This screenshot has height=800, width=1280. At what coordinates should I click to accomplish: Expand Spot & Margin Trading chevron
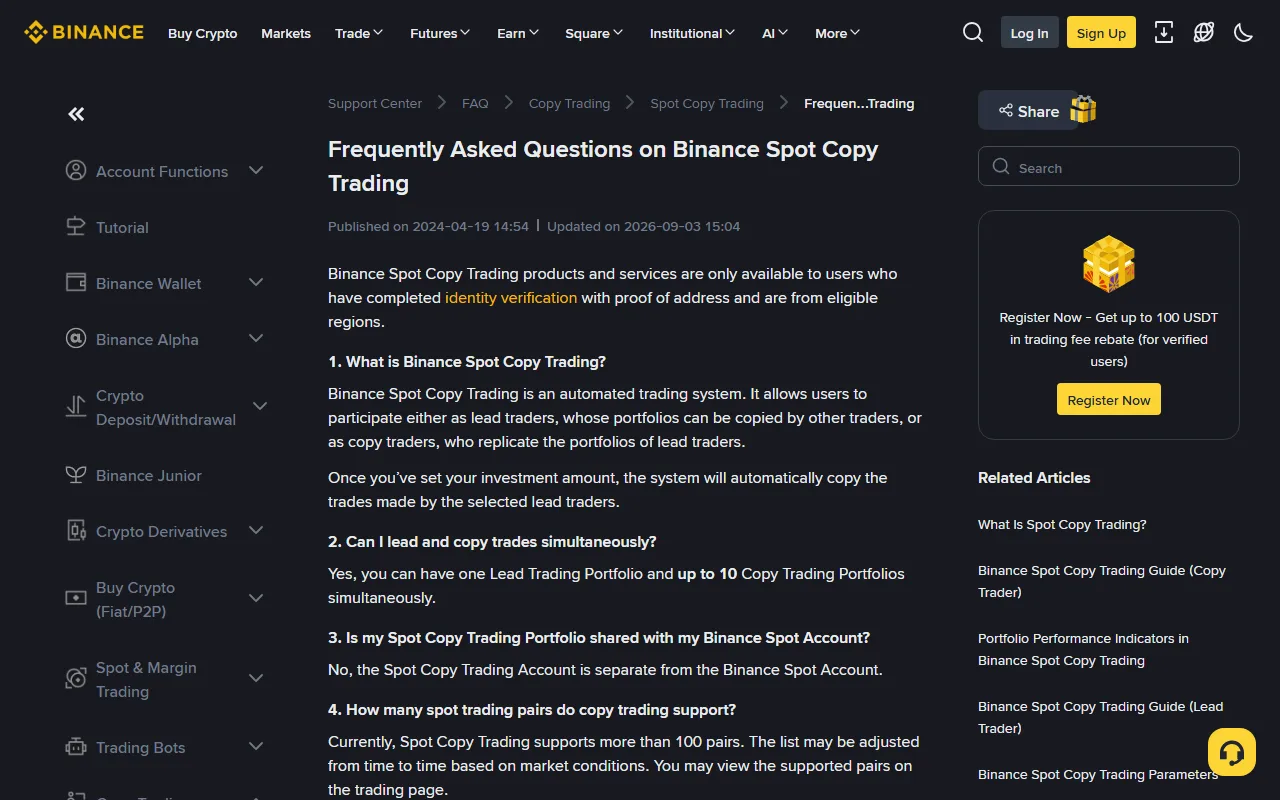[x=256, y=678]
